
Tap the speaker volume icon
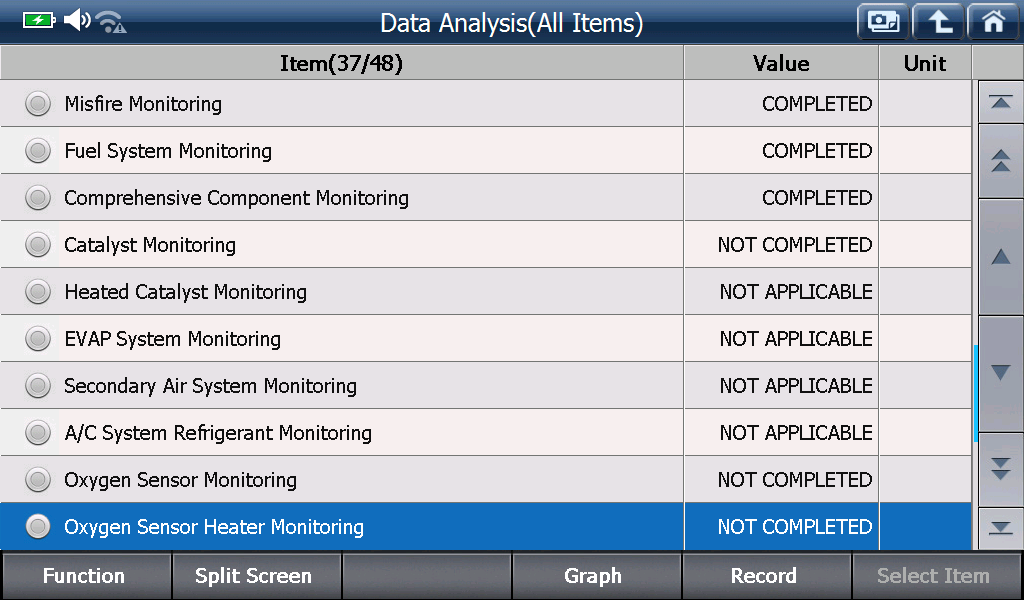click(77, 20)
